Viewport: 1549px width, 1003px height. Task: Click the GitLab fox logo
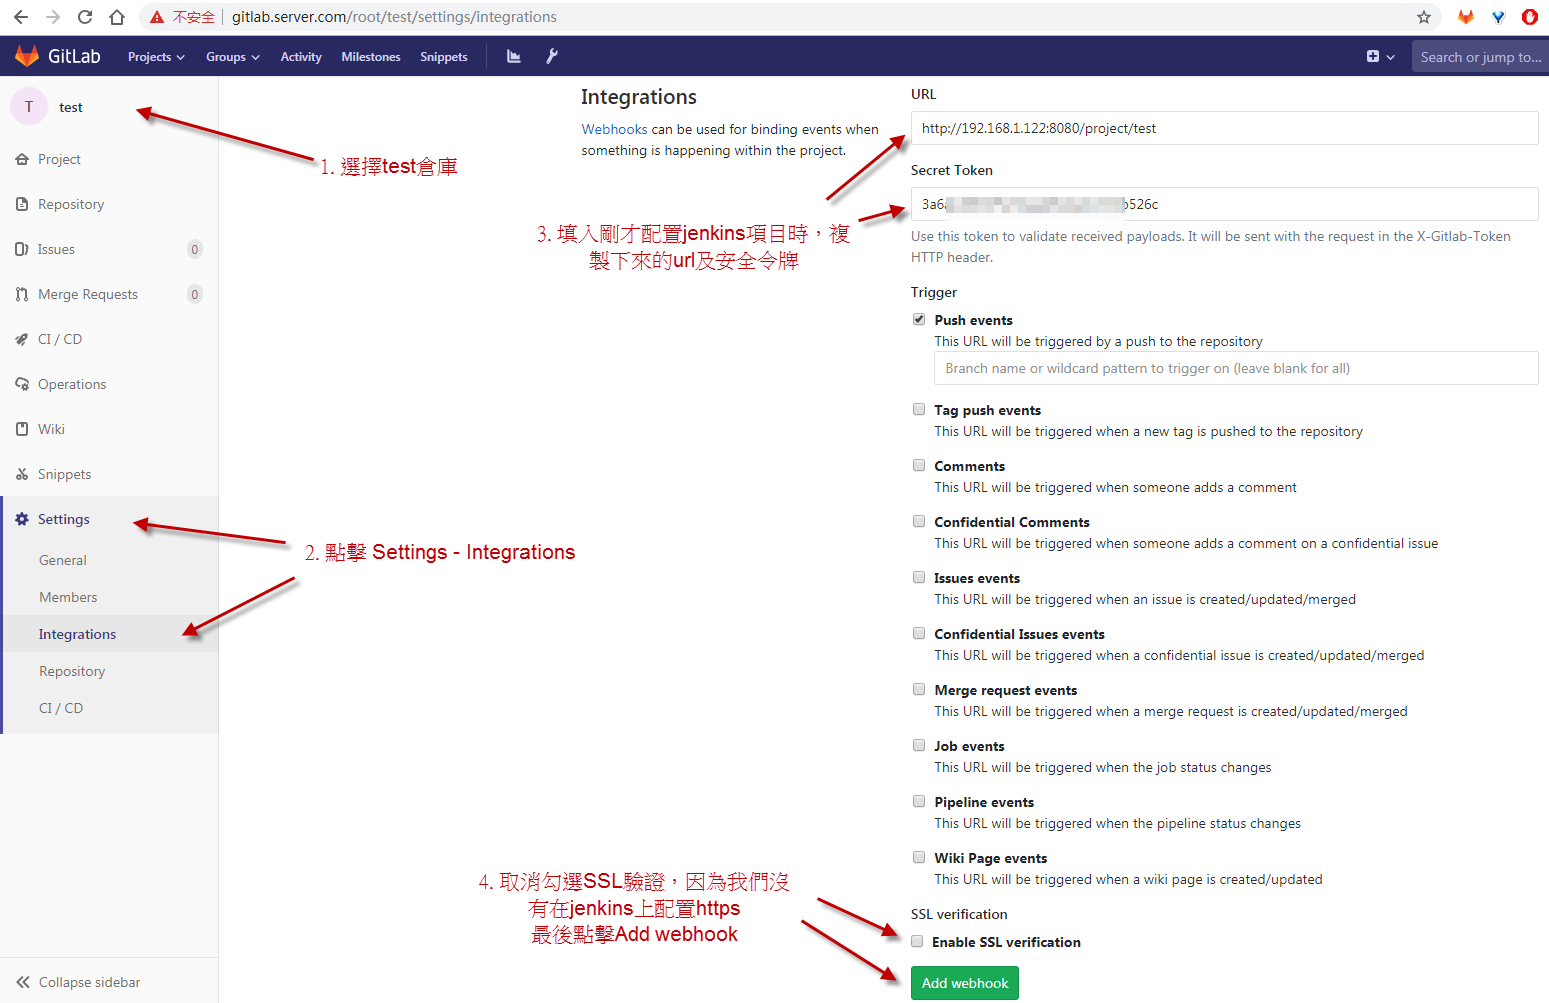coord(27,56)
